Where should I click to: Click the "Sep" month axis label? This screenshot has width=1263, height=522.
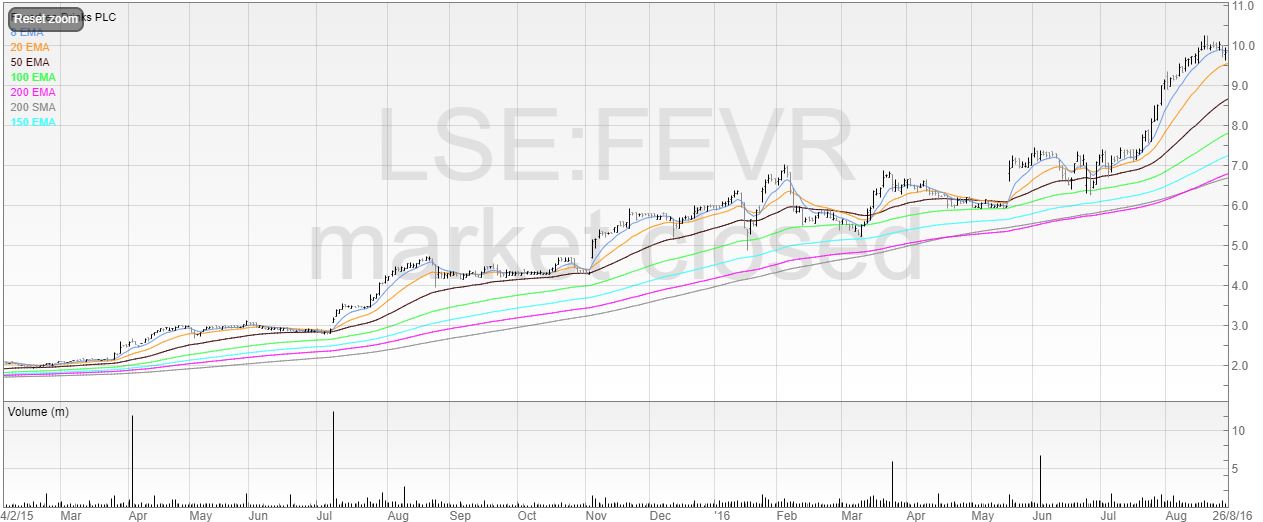pyautogui.click(x=459, y=516)
